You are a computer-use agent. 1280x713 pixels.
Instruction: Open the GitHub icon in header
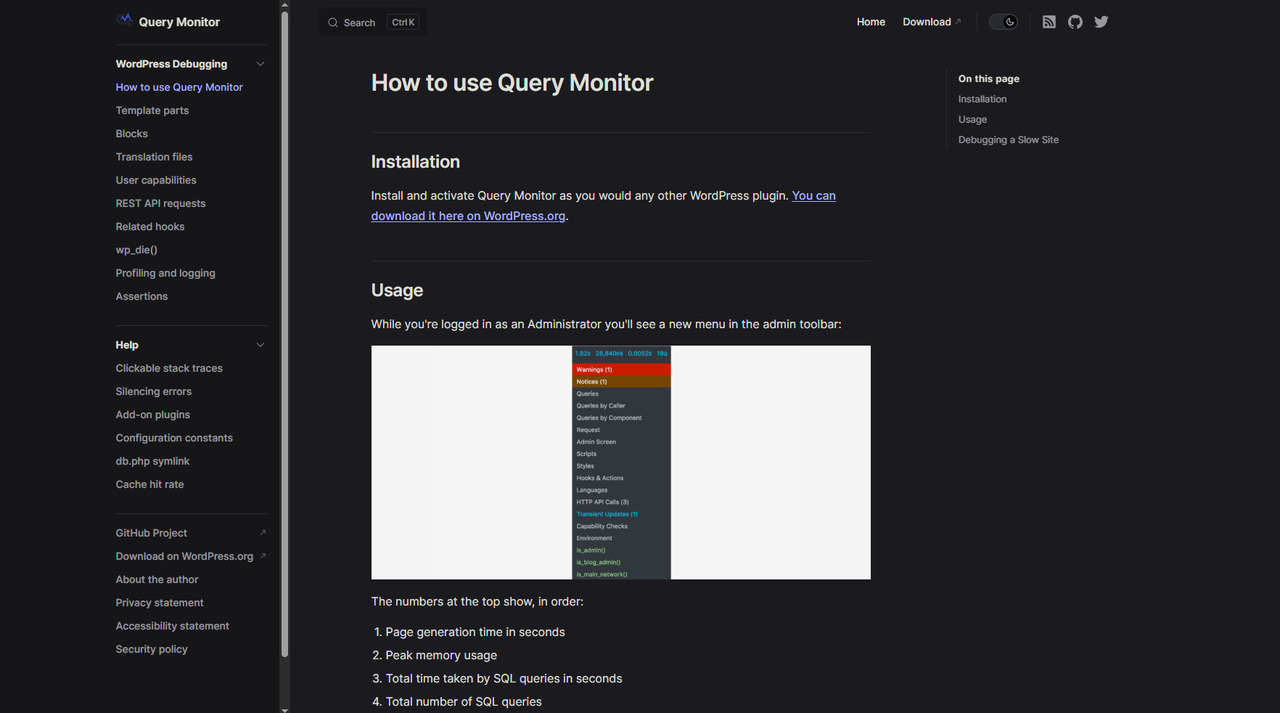pyautogui.click(x=1075, y=22)
